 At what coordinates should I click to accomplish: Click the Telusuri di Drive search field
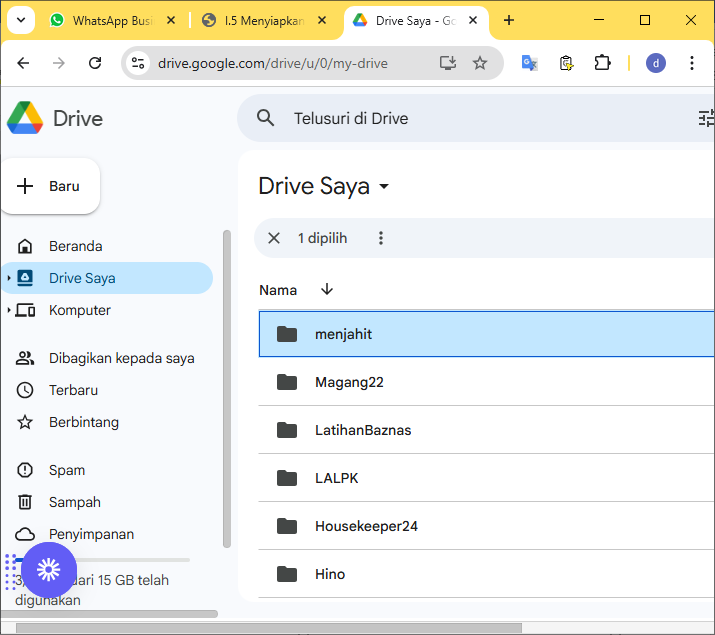pyautogui.click(x=350, y=118)
